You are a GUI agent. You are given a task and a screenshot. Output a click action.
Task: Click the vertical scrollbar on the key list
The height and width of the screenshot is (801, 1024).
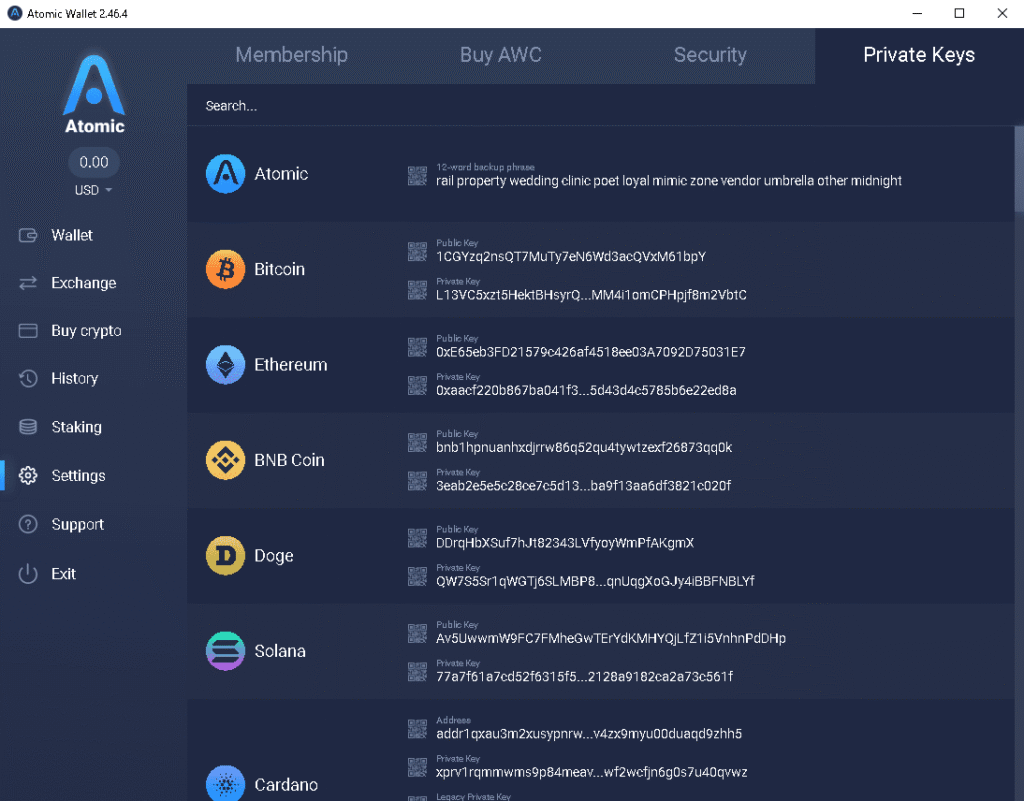pyautogui.click(x=1018, y=168)
